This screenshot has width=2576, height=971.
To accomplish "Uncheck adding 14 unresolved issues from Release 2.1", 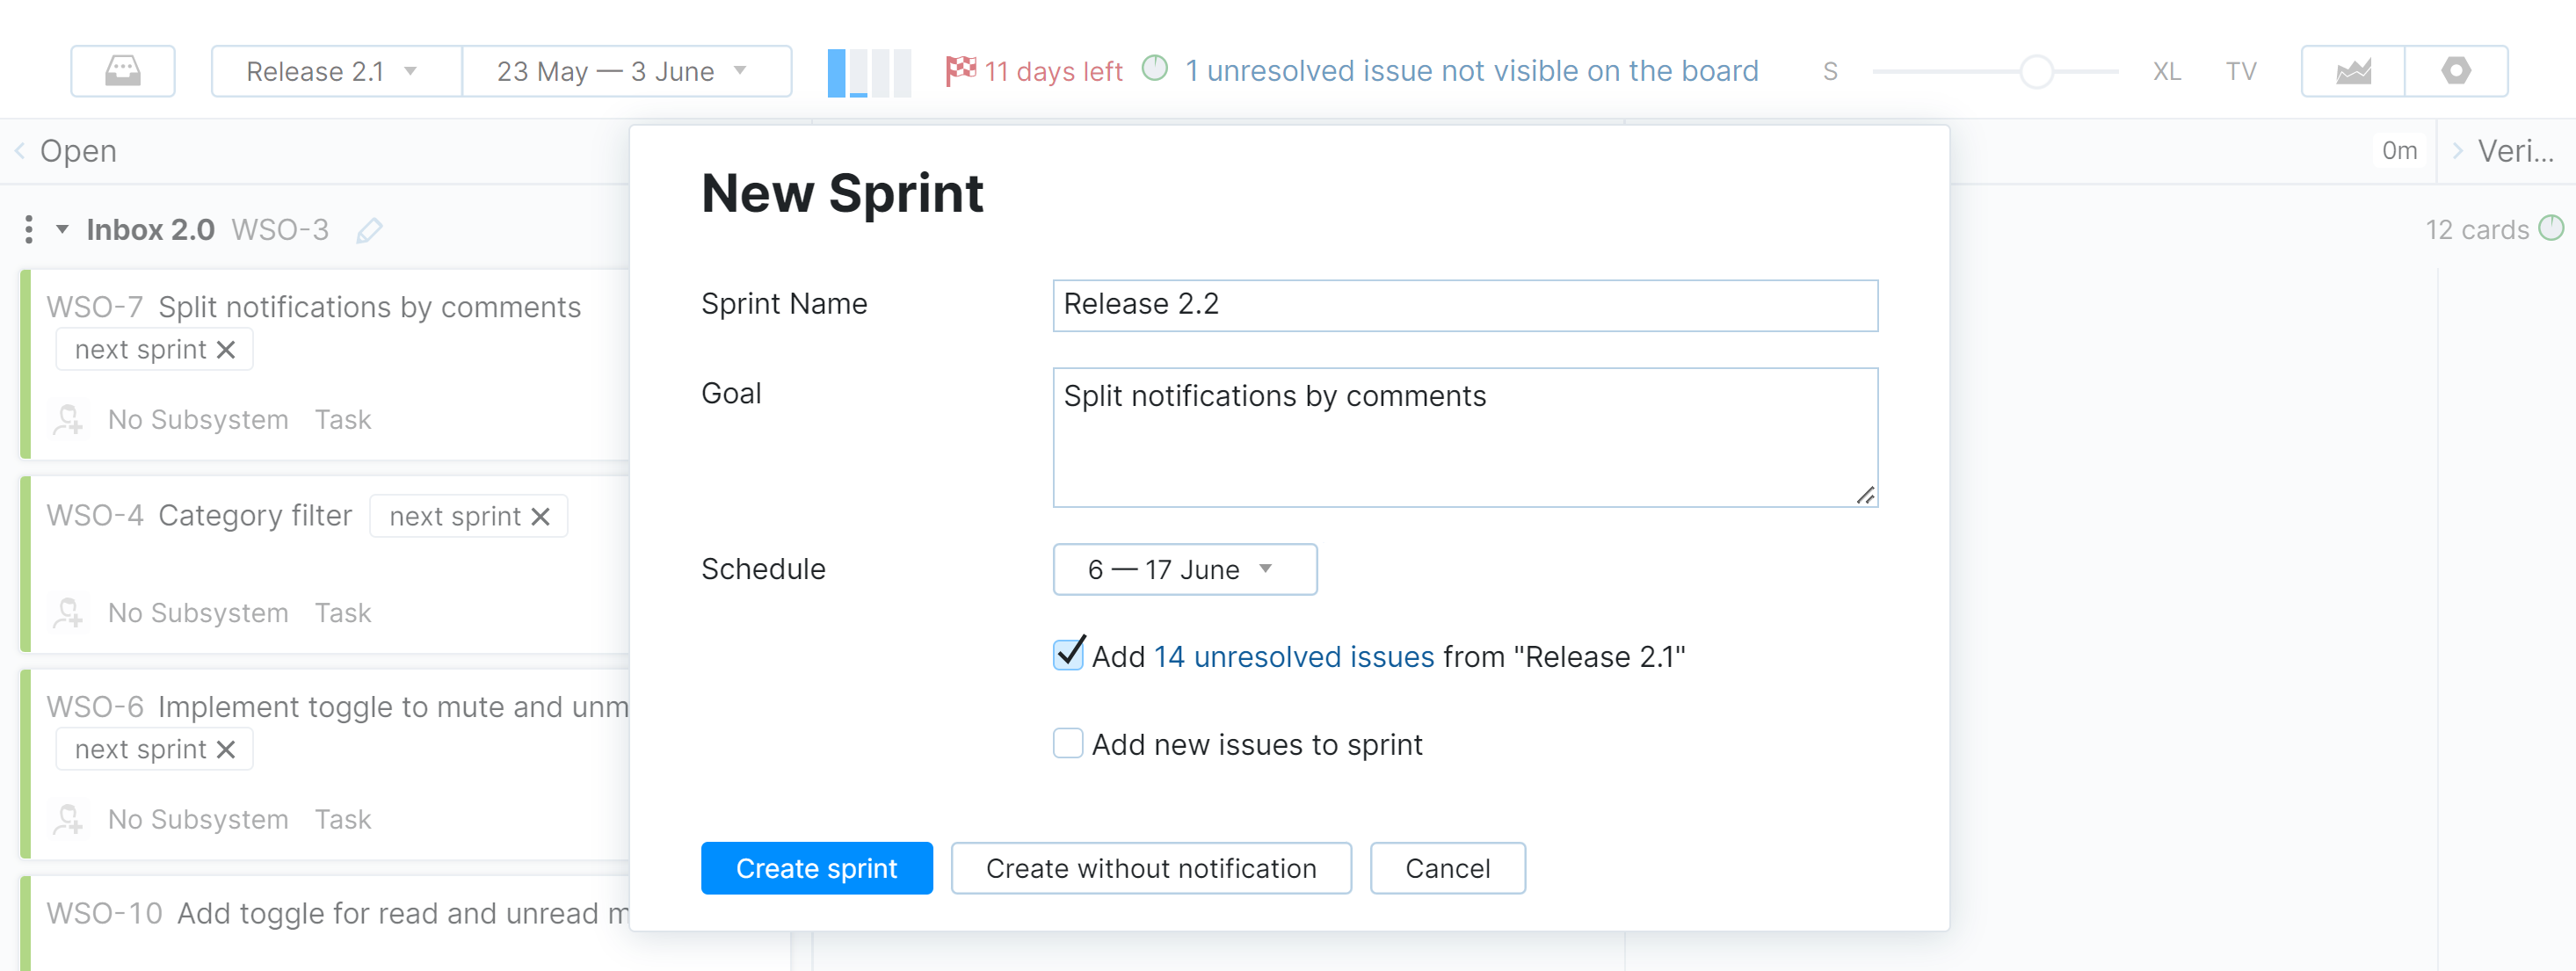I will point(1068,655).
